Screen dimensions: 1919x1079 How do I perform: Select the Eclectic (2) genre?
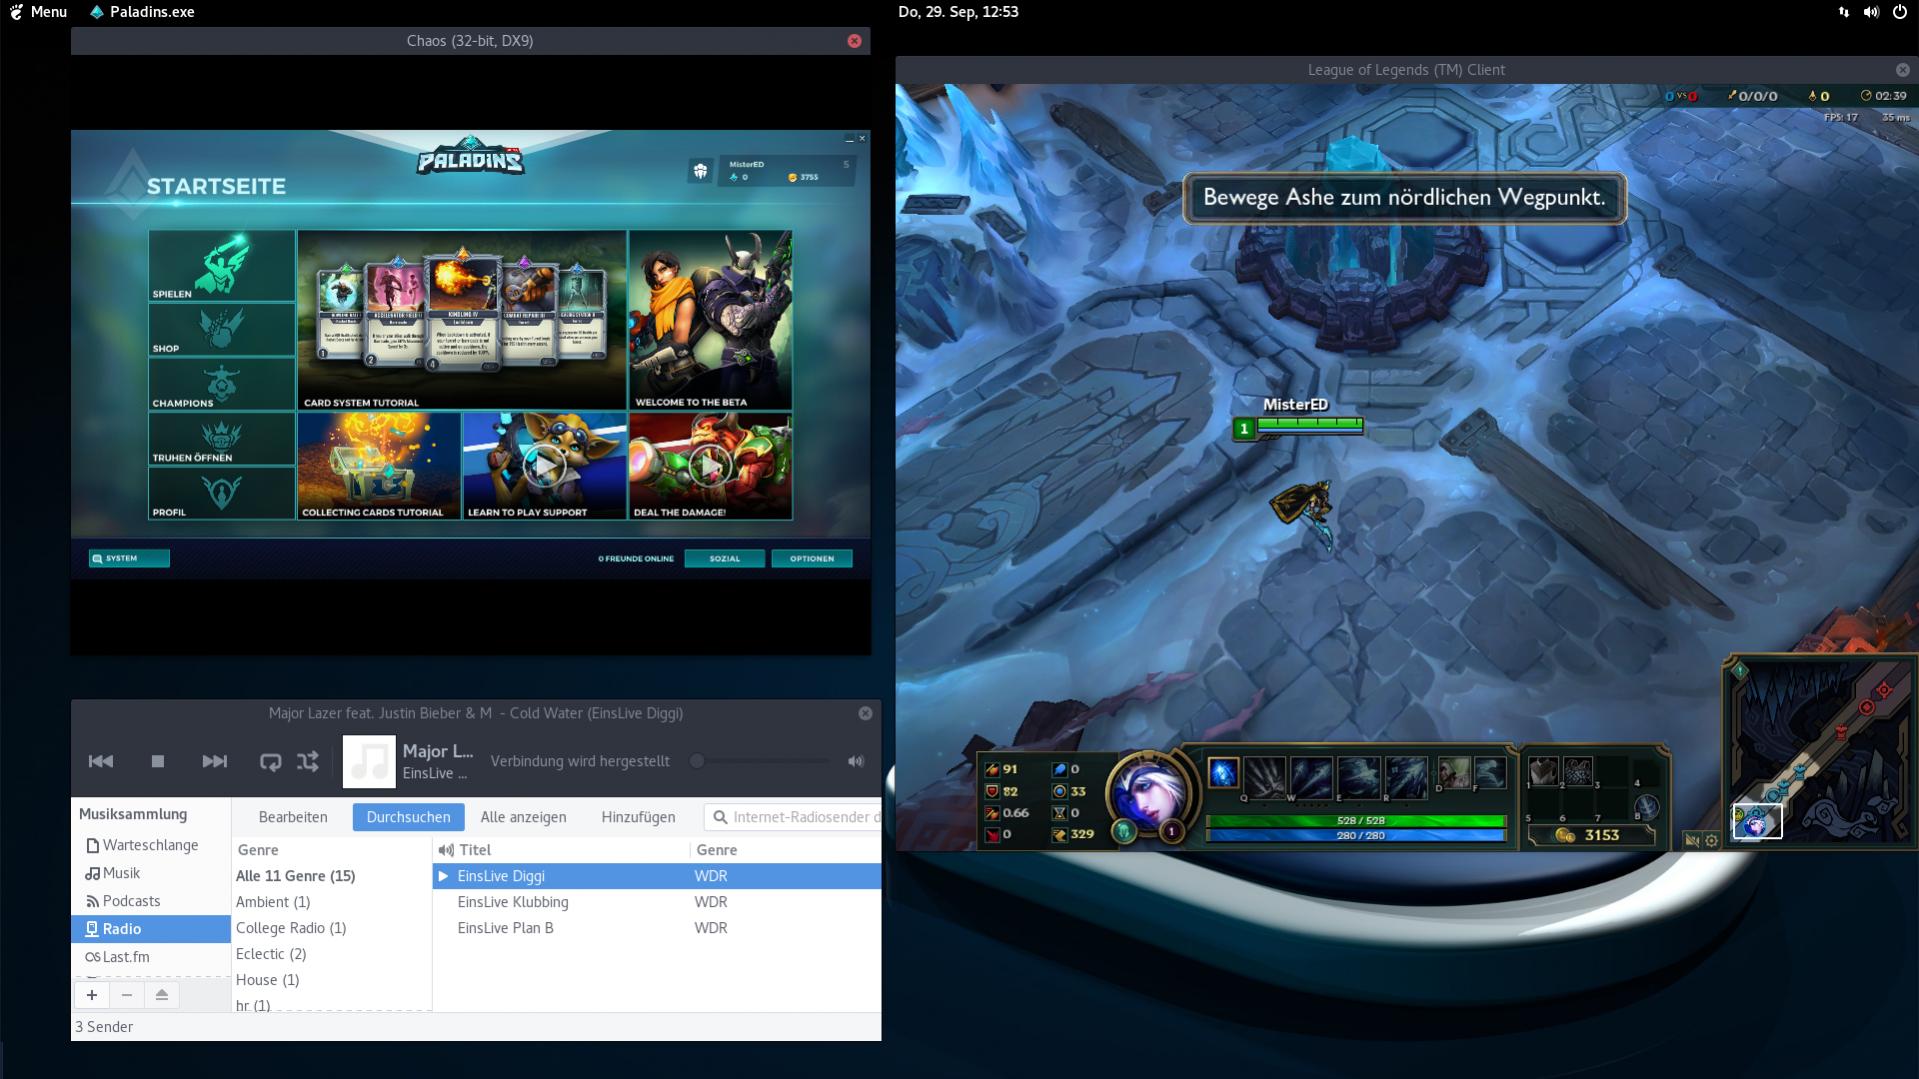(x=331, y=954)
